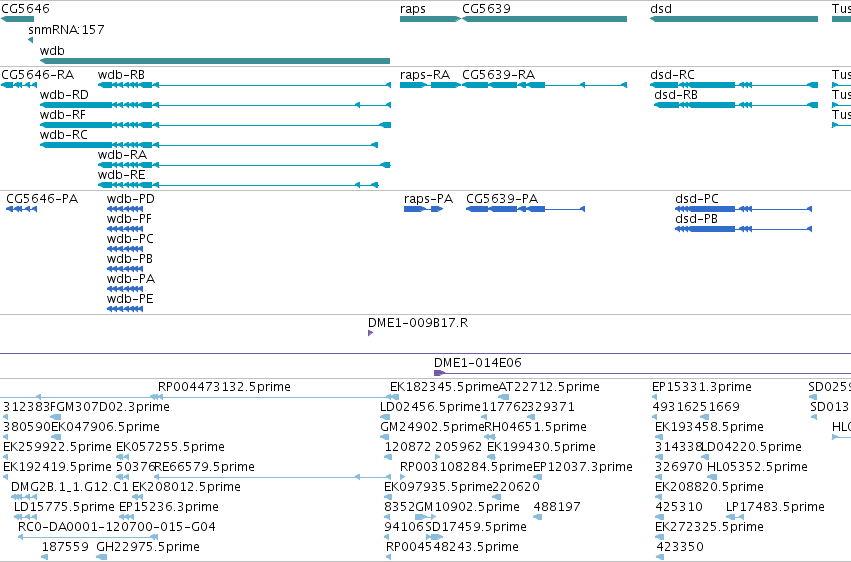Image resolution: width=851 pixels, height=562 pixels.
Task: Select the LD02456.5prime EST label
Action: click(430, 407)
